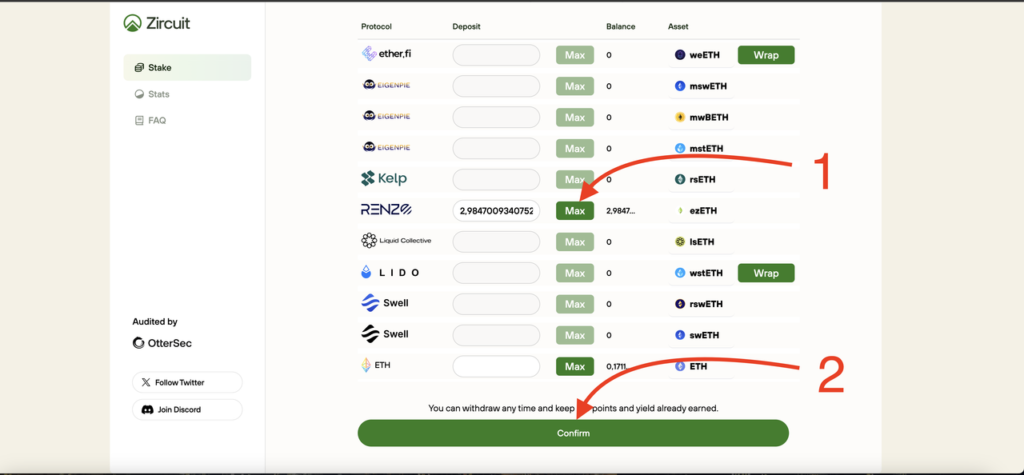This screenshot has height=475, width=1024.
Task: Click the Stats pie icon
Action: (x=139, y=94)
